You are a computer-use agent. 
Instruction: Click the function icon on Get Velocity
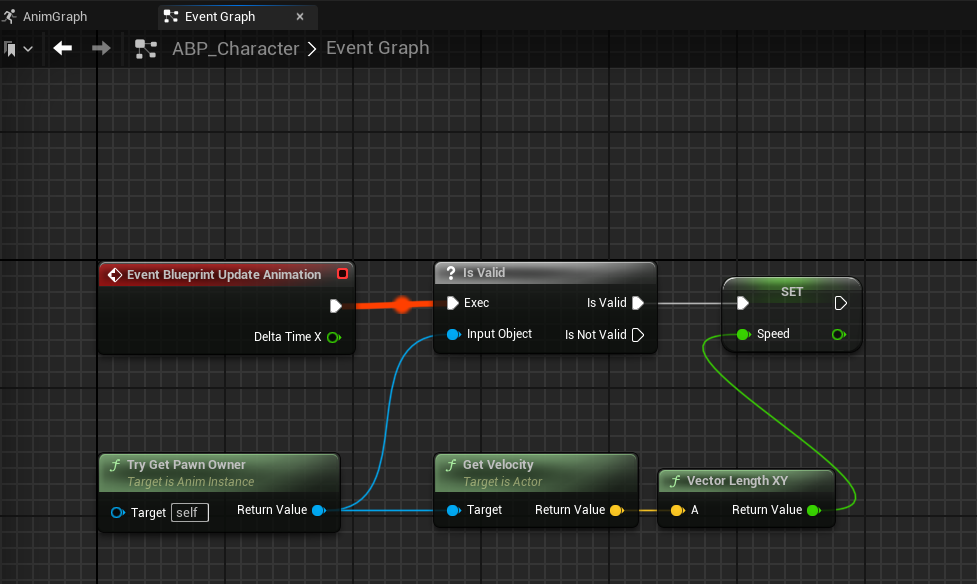tap(451, 465)
